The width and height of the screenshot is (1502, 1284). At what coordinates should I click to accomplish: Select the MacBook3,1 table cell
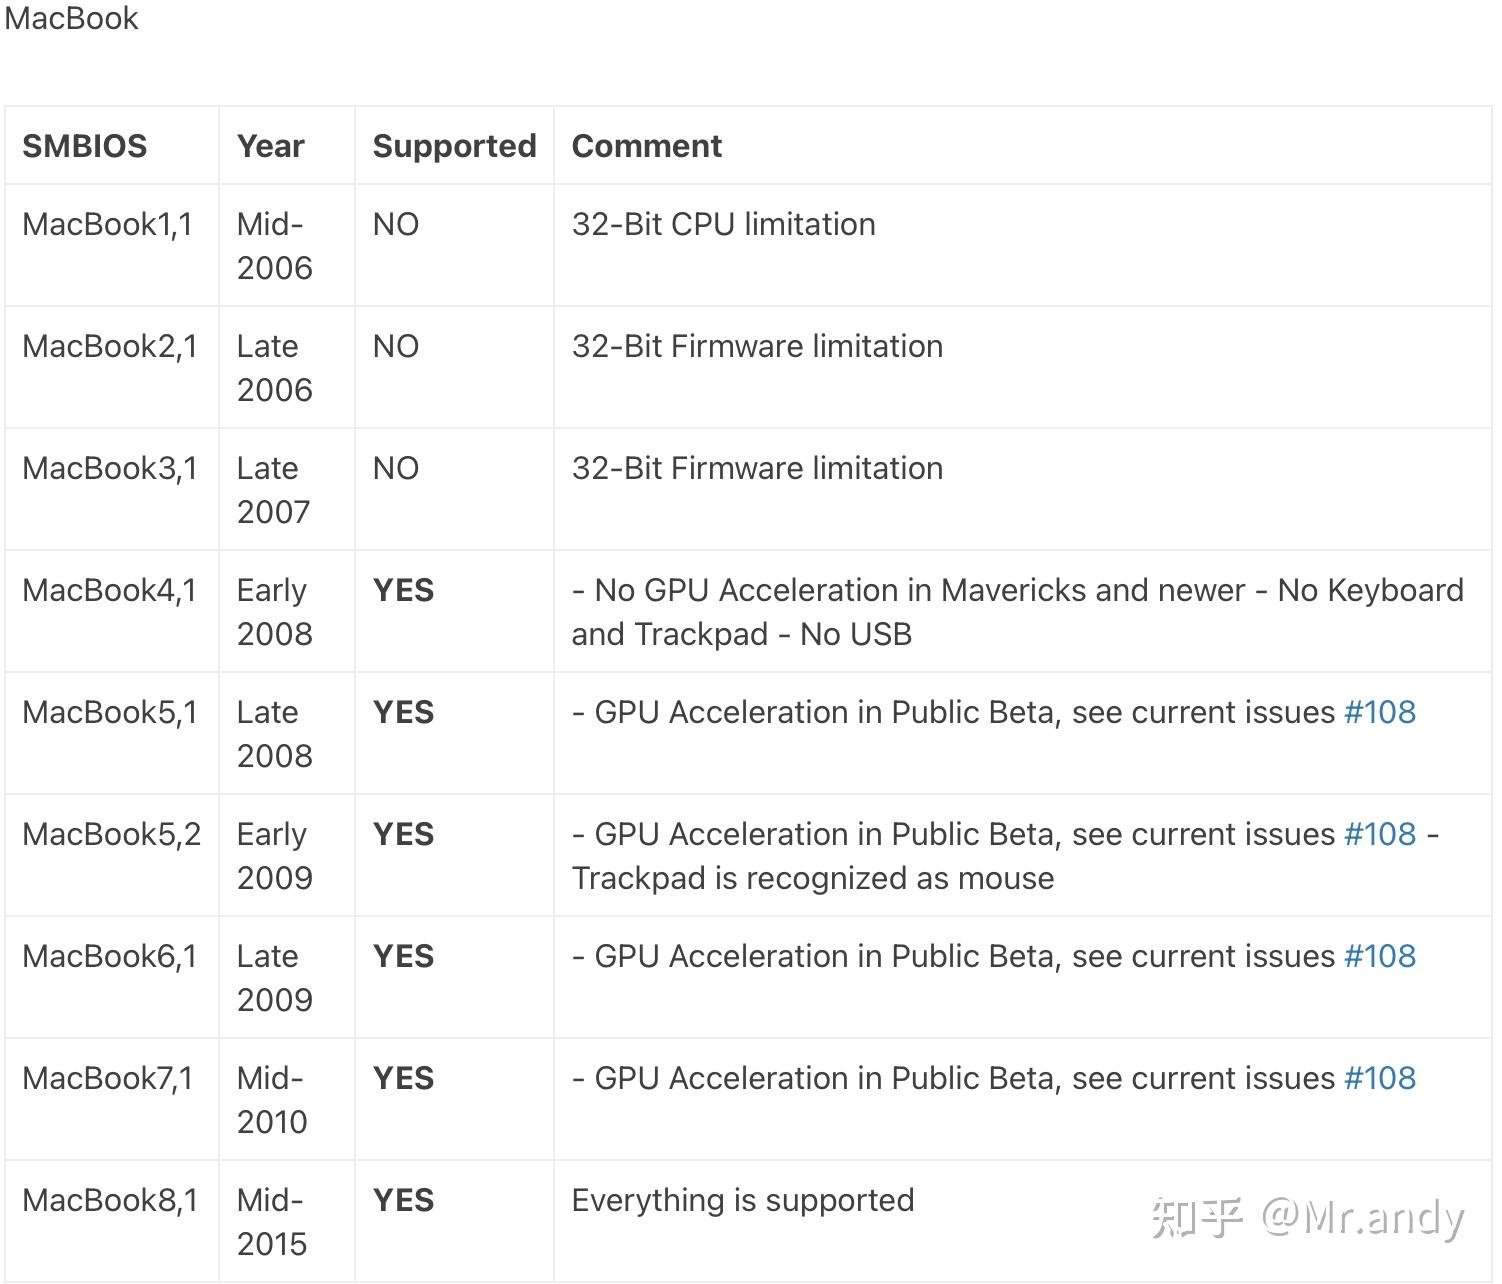pyautogui.click(x=110, y=468)
